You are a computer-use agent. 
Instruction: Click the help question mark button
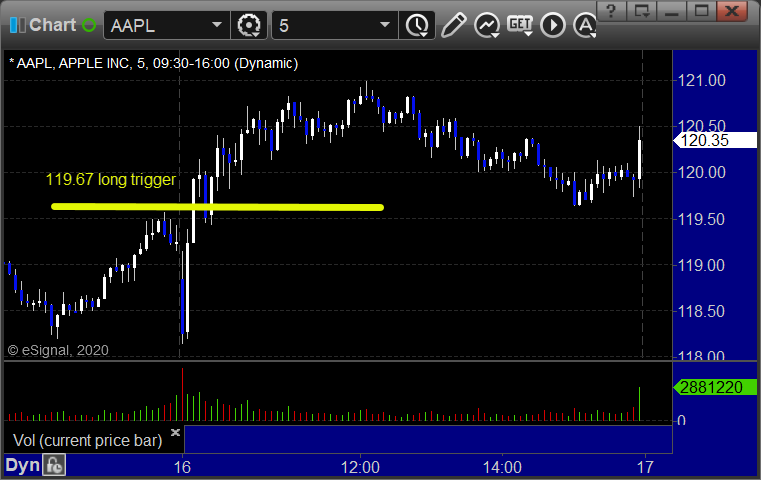click(x=611, y=11)
